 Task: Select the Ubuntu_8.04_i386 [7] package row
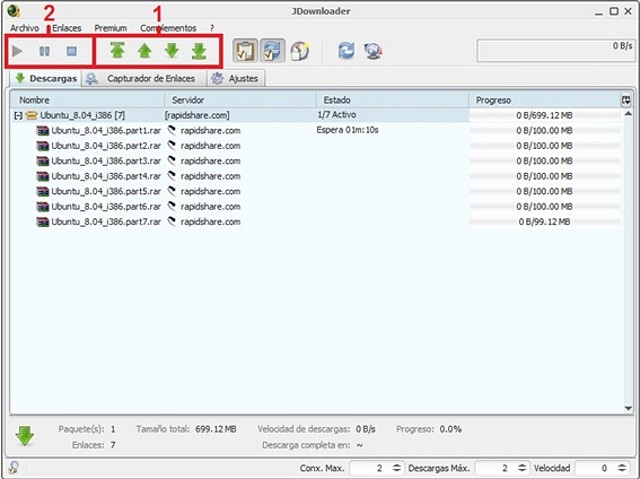click(x=316, y=115)
